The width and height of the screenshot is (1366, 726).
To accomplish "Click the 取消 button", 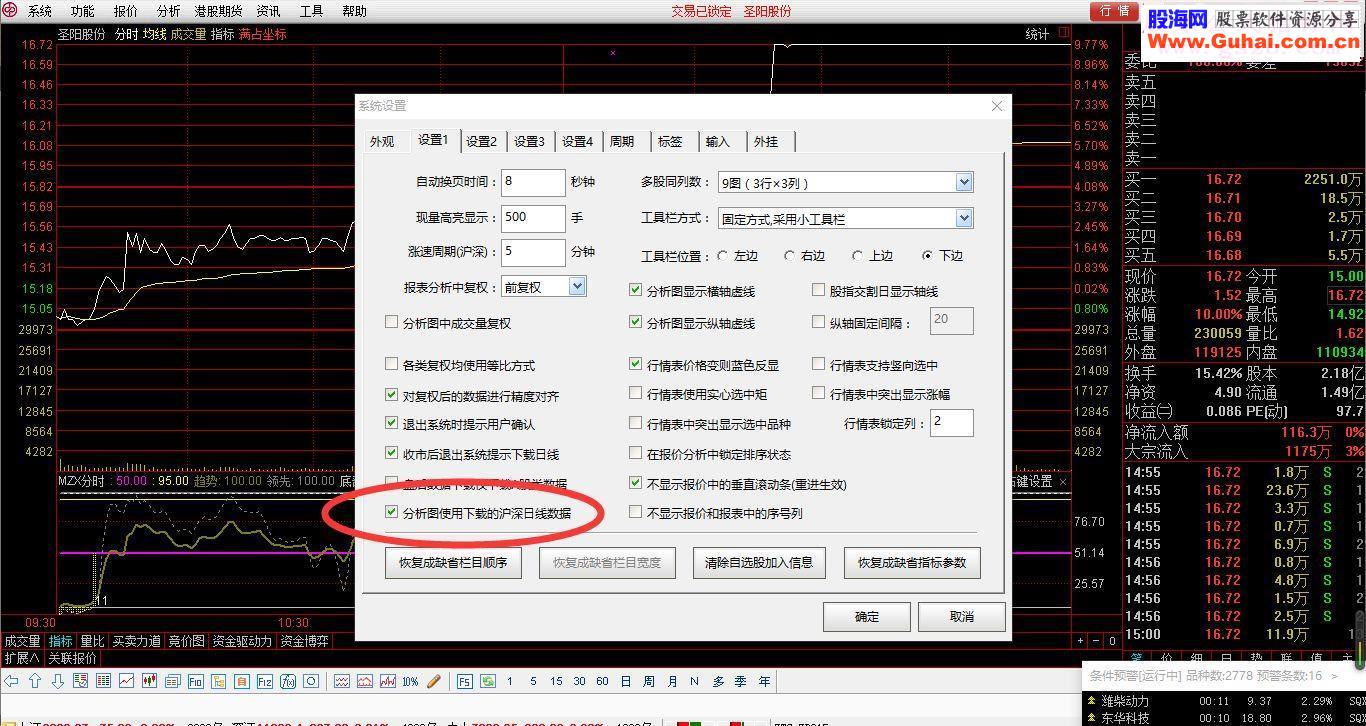I will (962, 616).
